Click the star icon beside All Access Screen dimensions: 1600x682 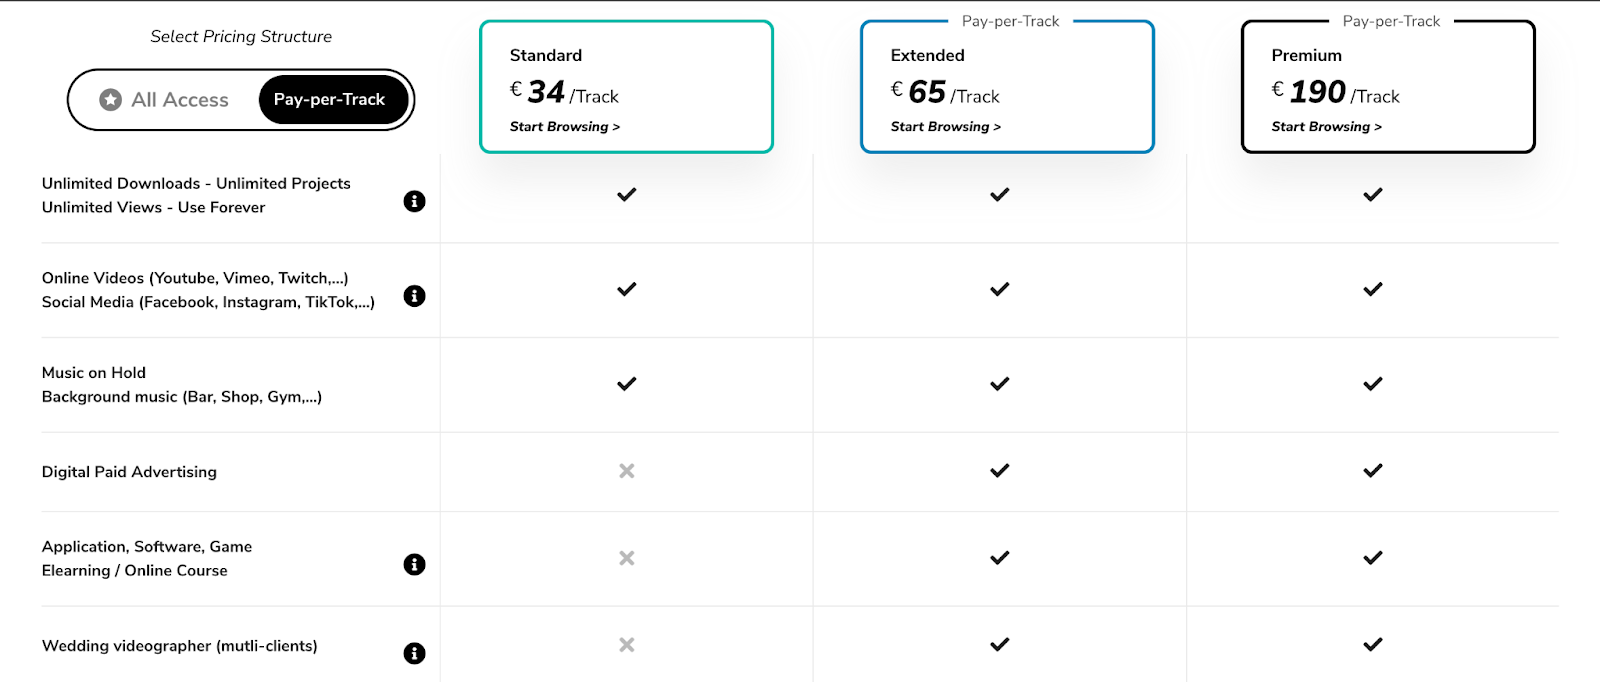click(111, 100)
